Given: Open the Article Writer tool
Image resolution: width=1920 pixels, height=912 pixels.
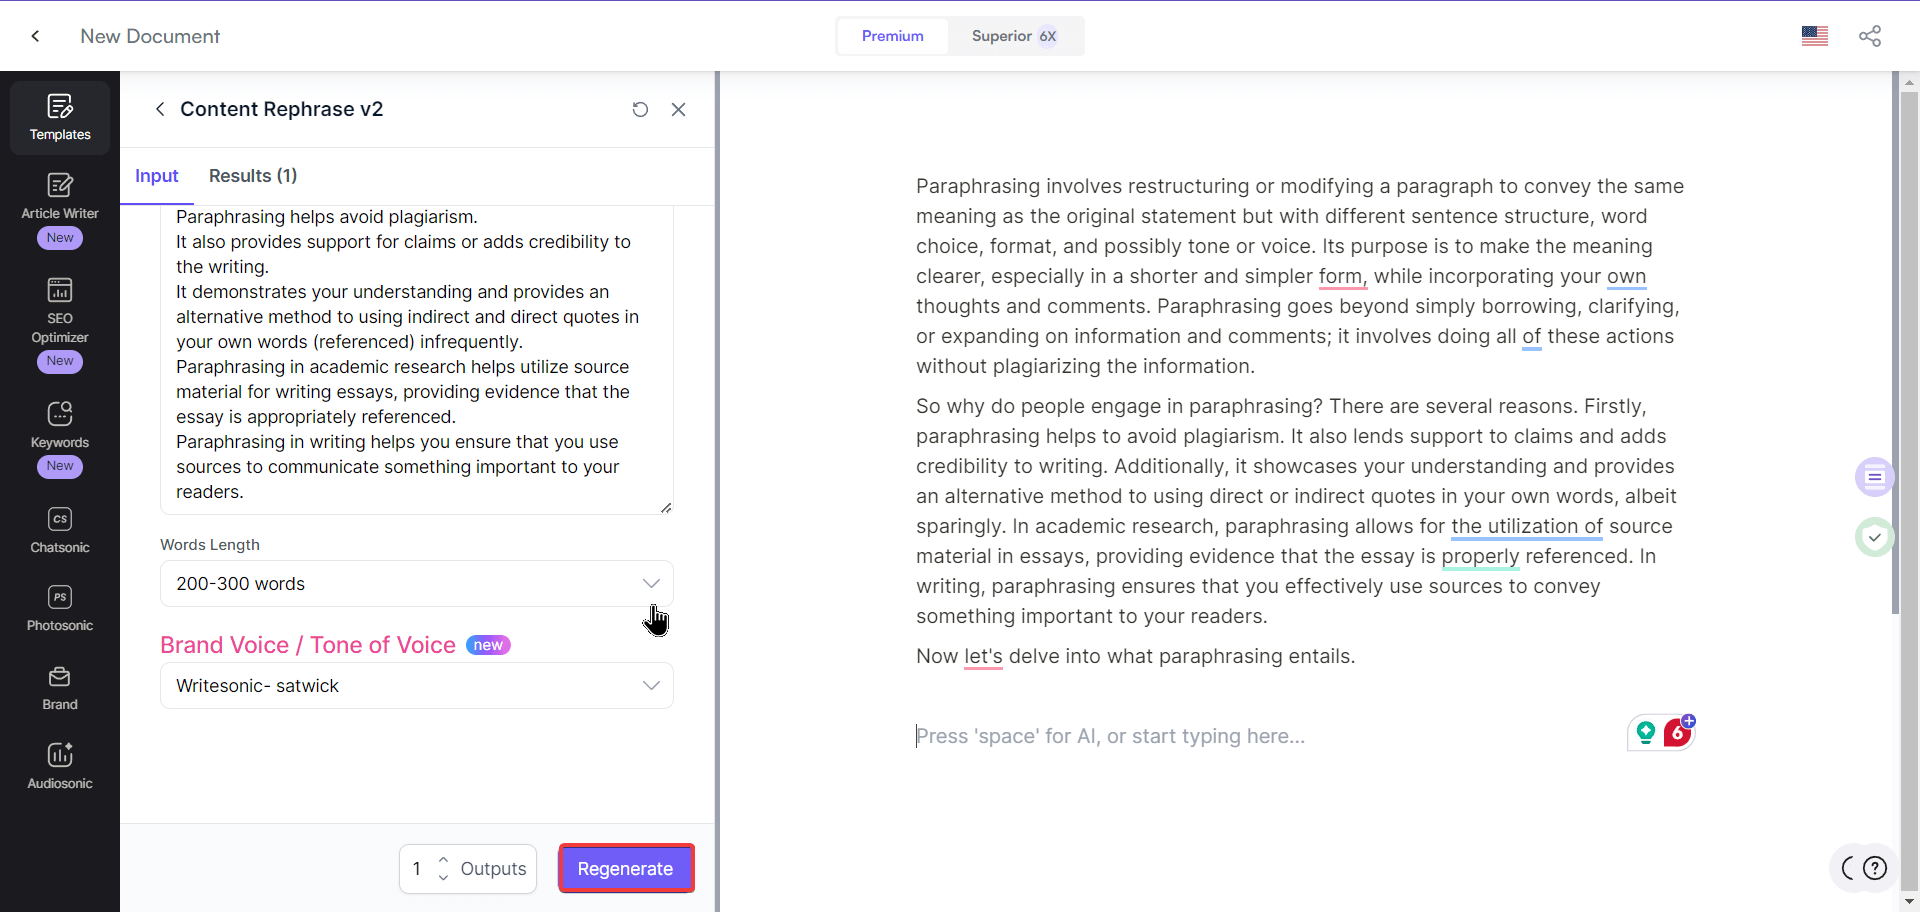Looking at the screenshot, I should pyautogui.click(x=60, y=197).
